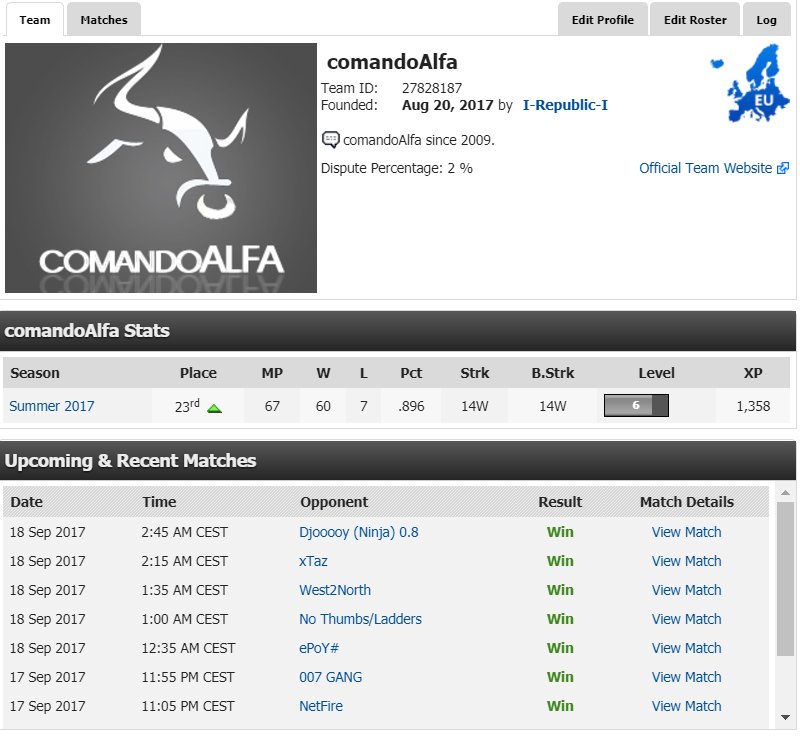Click the external link icon beside Official Team Website
Viewport: 800px width, 739px height.
pos(783,168)
